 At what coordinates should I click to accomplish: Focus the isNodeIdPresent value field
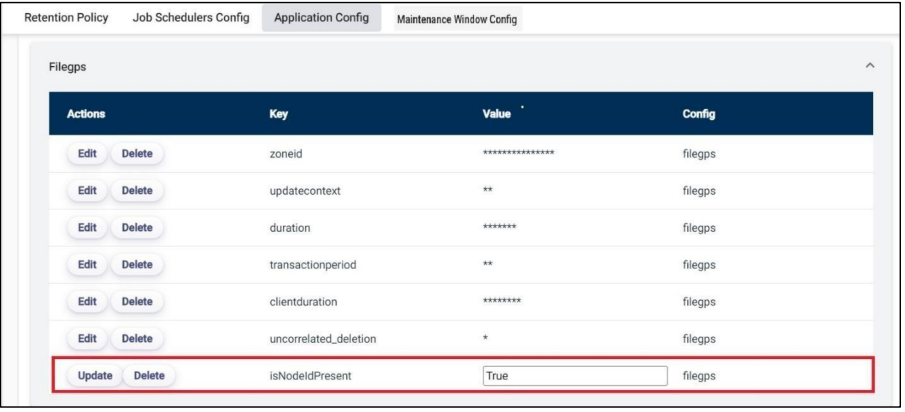[x=575, y=376]
